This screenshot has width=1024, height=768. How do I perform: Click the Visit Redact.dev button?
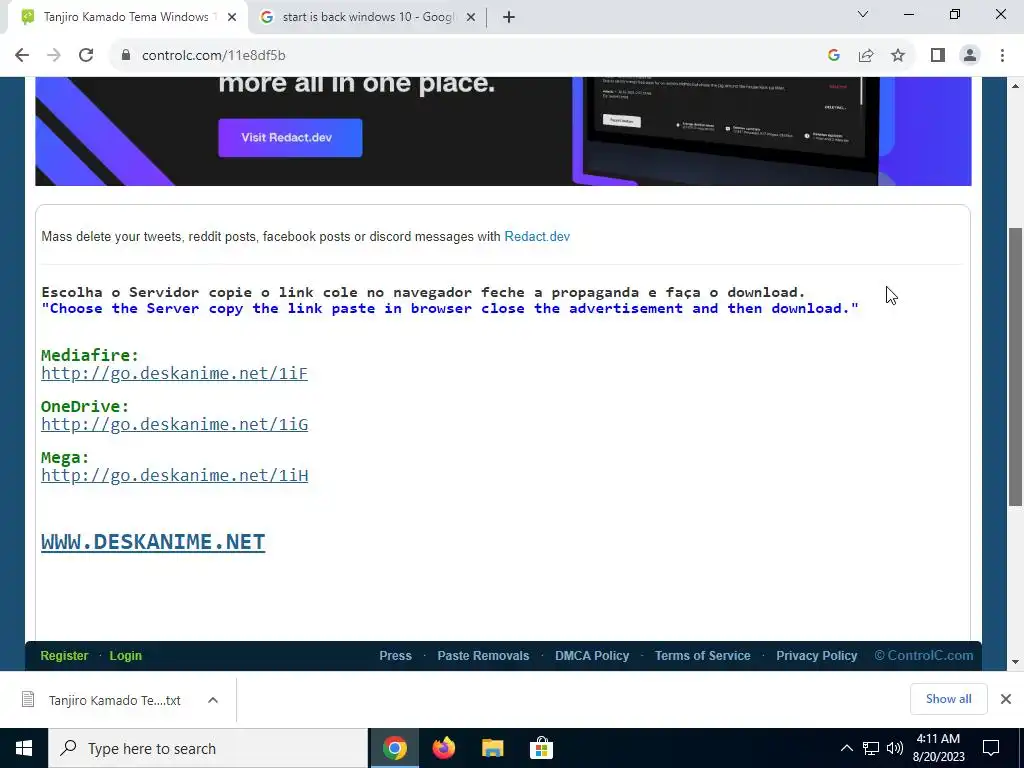tap(290, 138)
